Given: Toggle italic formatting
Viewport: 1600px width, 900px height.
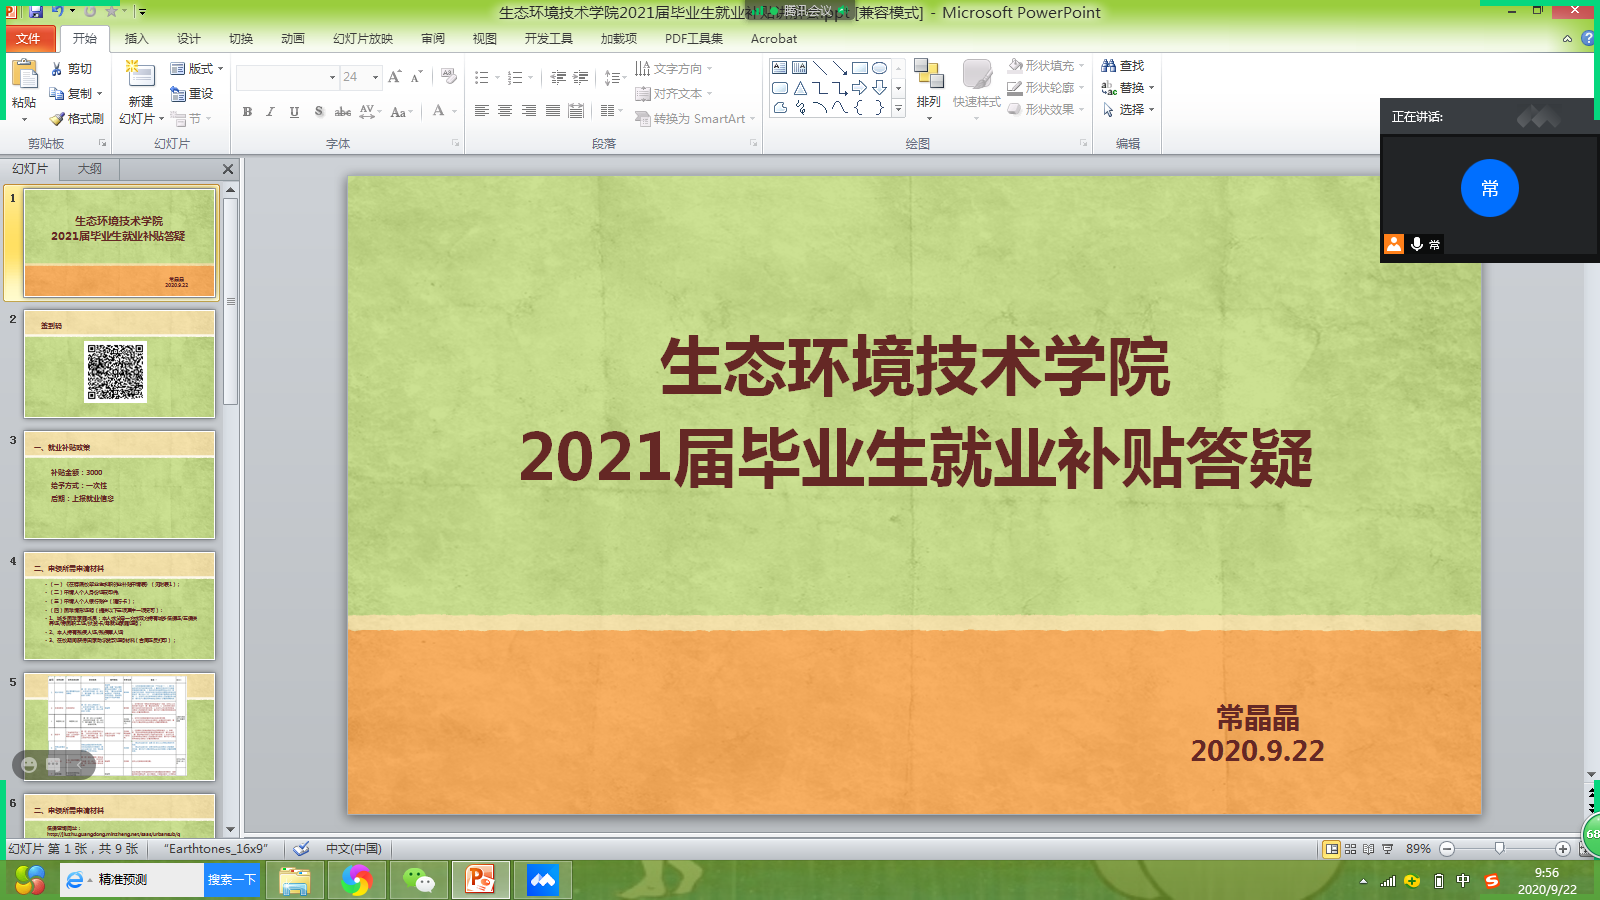Looking at the screenshot, I should [270, 112].
